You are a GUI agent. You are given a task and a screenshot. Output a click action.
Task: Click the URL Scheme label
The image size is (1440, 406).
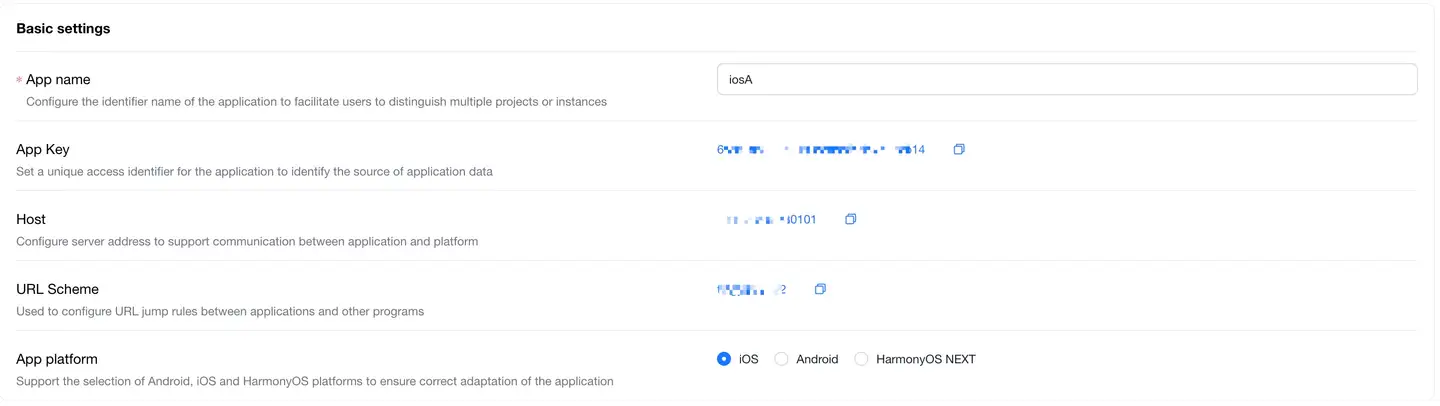pyautogui.click(x=57, y=289)
